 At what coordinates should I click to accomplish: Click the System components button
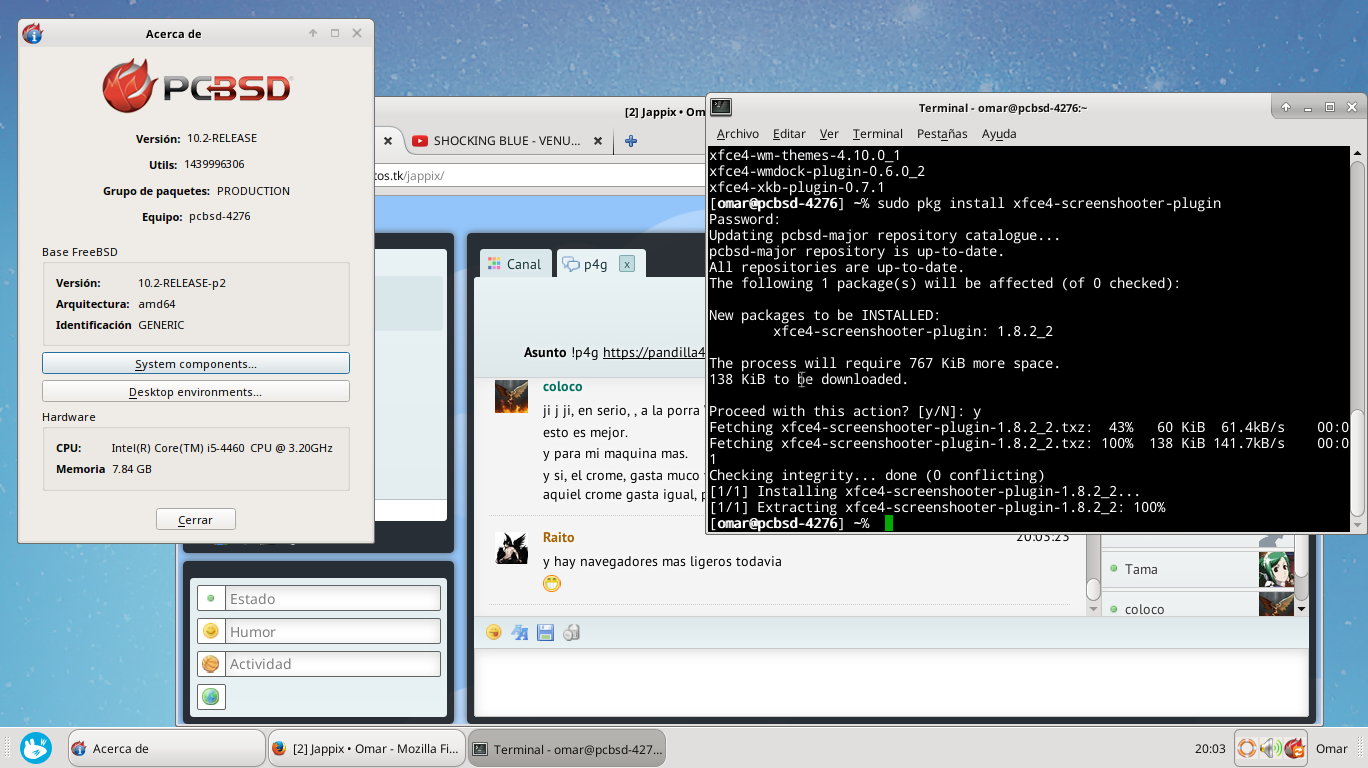point(196,363)
